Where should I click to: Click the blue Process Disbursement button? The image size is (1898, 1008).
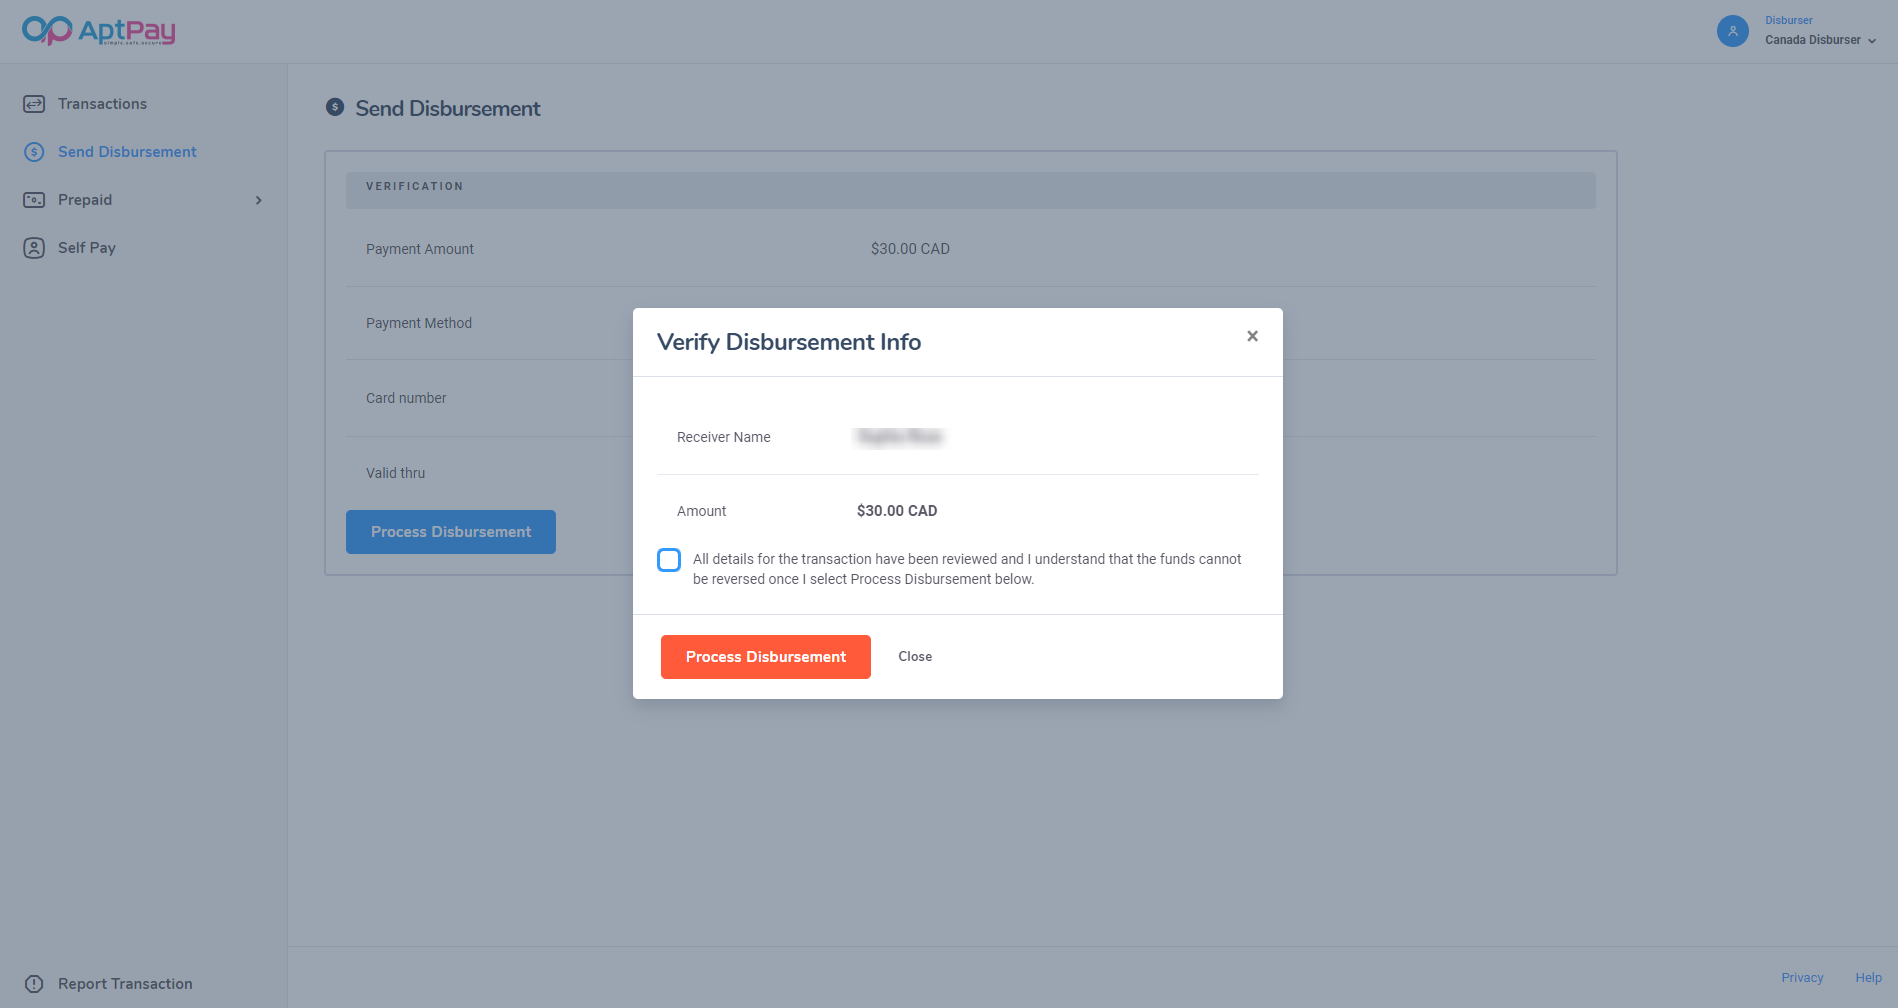click(x=451, y=532)
